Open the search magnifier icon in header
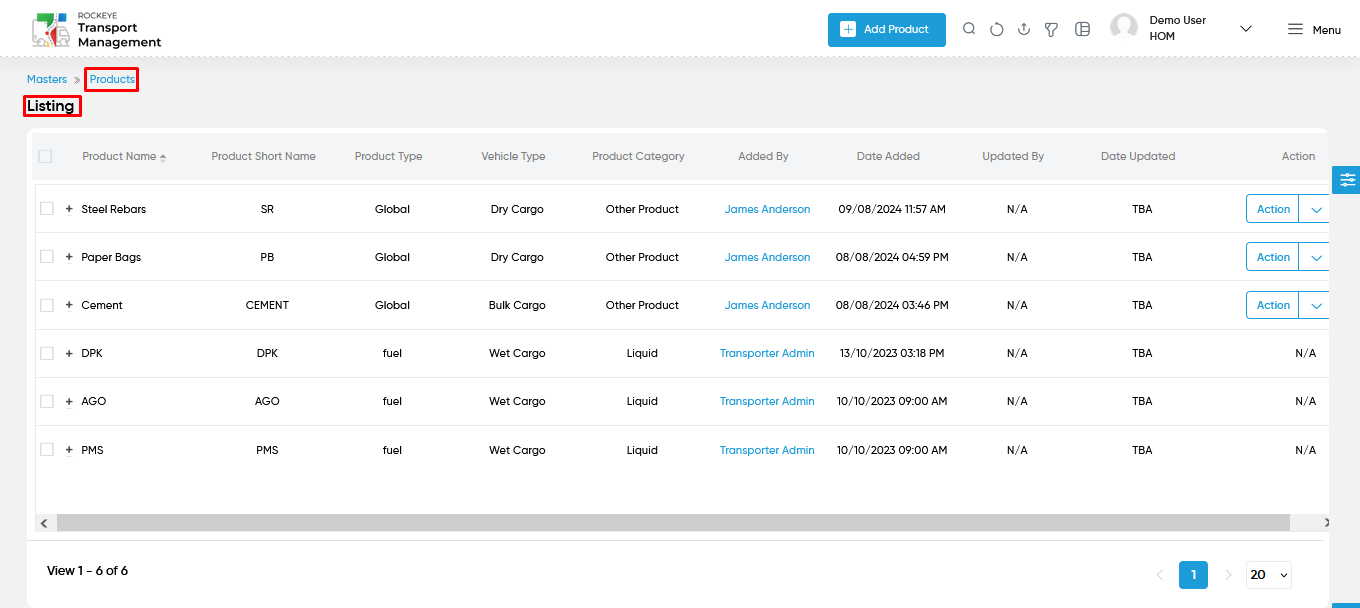Viewport: 1360px width, 608px height. point(969,29)
